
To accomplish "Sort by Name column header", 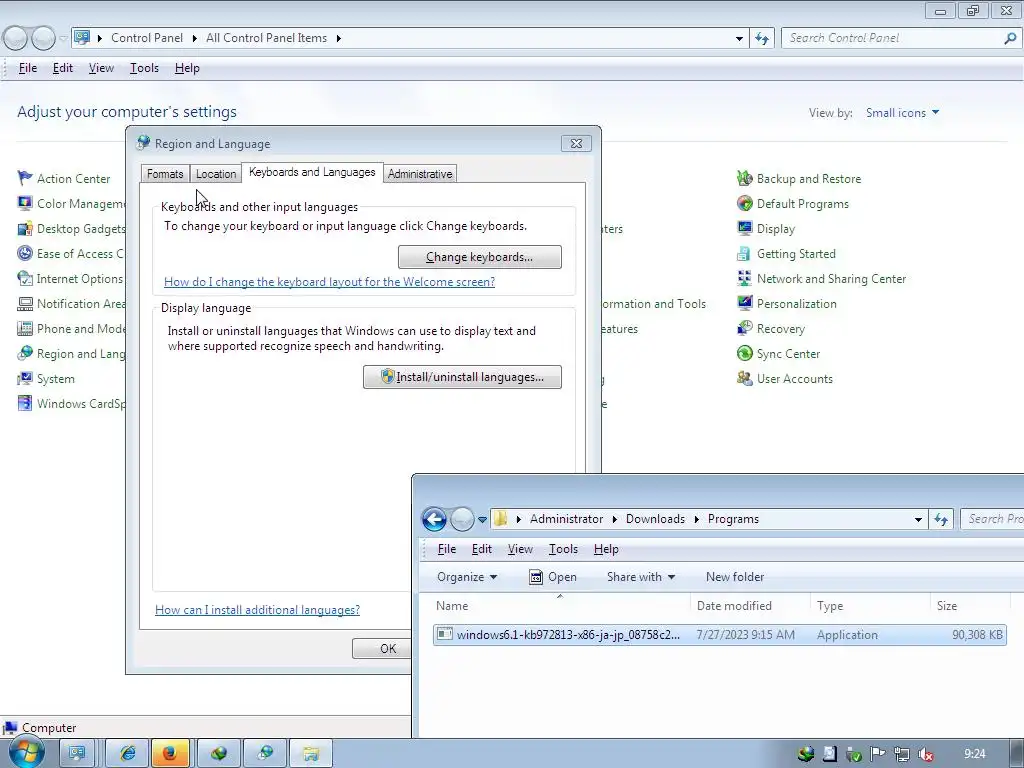I will coord(560,605).
